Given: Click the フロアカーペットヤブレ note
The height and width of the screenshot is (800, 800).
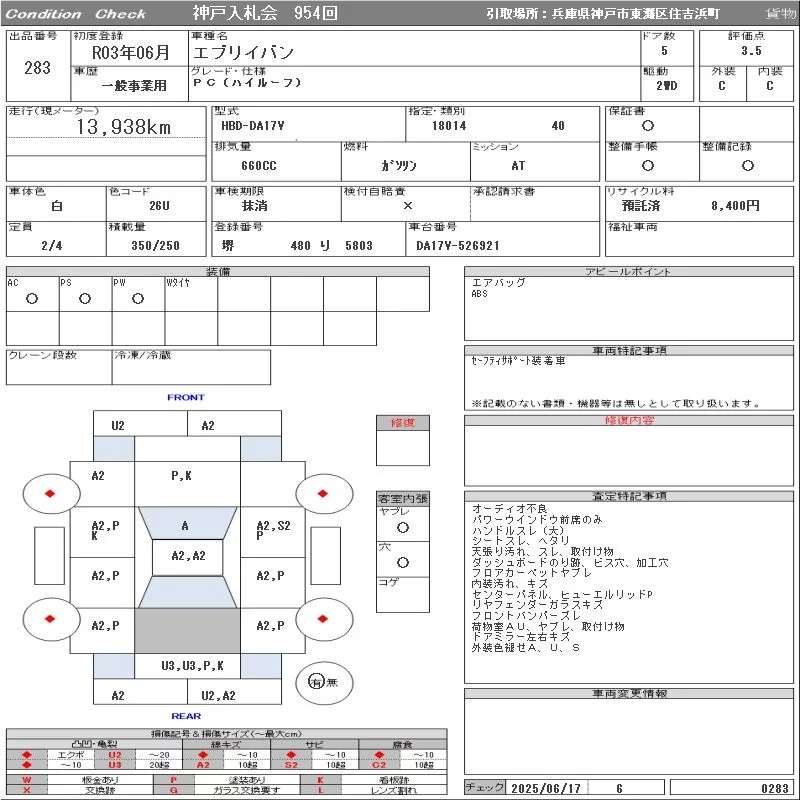Looking at the screenshot, I should coord(532,572).
